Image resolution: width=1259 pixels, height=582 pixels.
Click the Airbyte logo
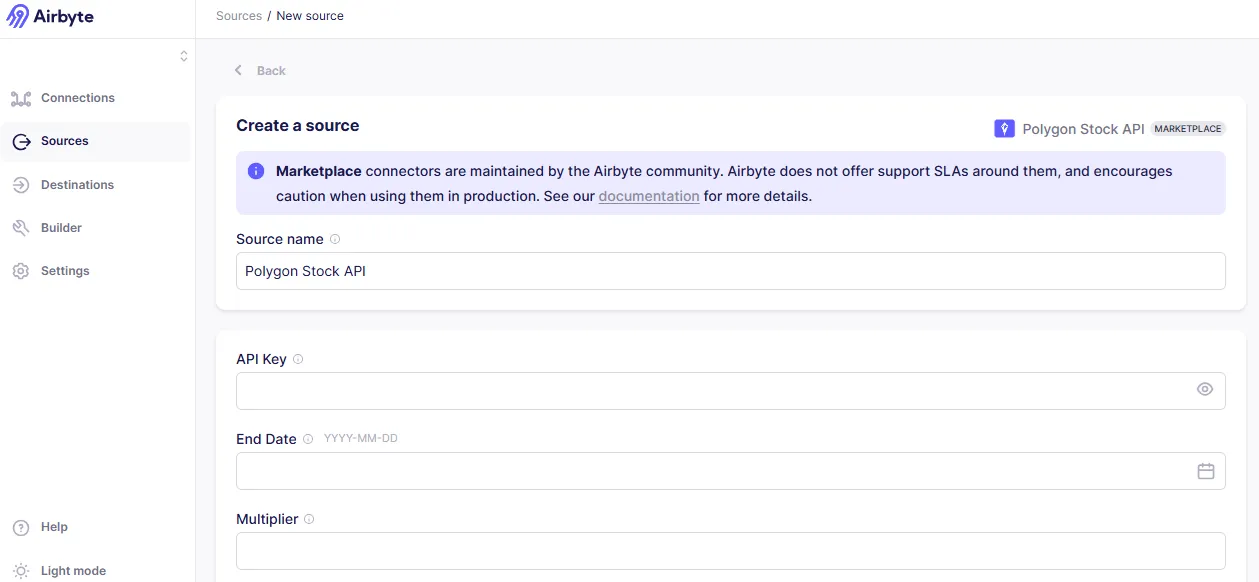(x=50, y=16)
